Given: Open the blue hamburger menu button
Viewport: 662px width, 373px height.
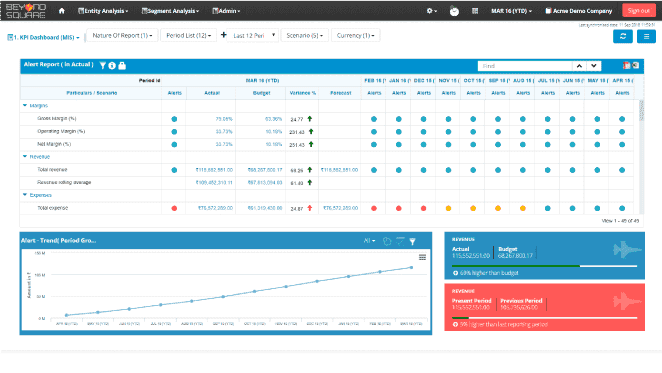Looking at the screenshot, I should point(646,36).
